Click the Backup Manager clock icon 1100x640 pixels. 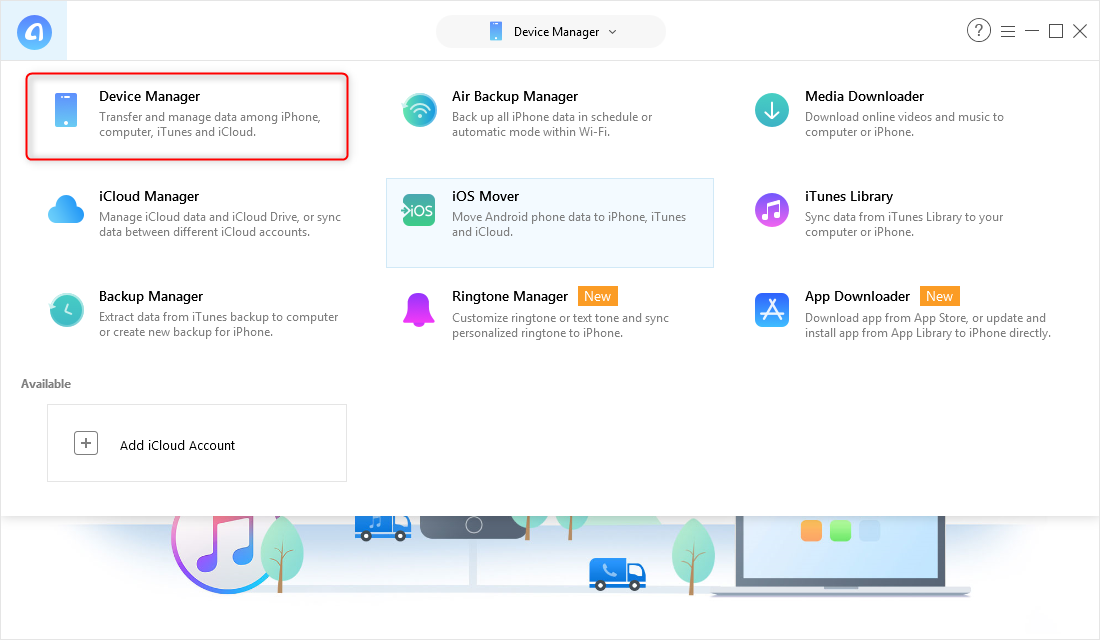[66, 309]
